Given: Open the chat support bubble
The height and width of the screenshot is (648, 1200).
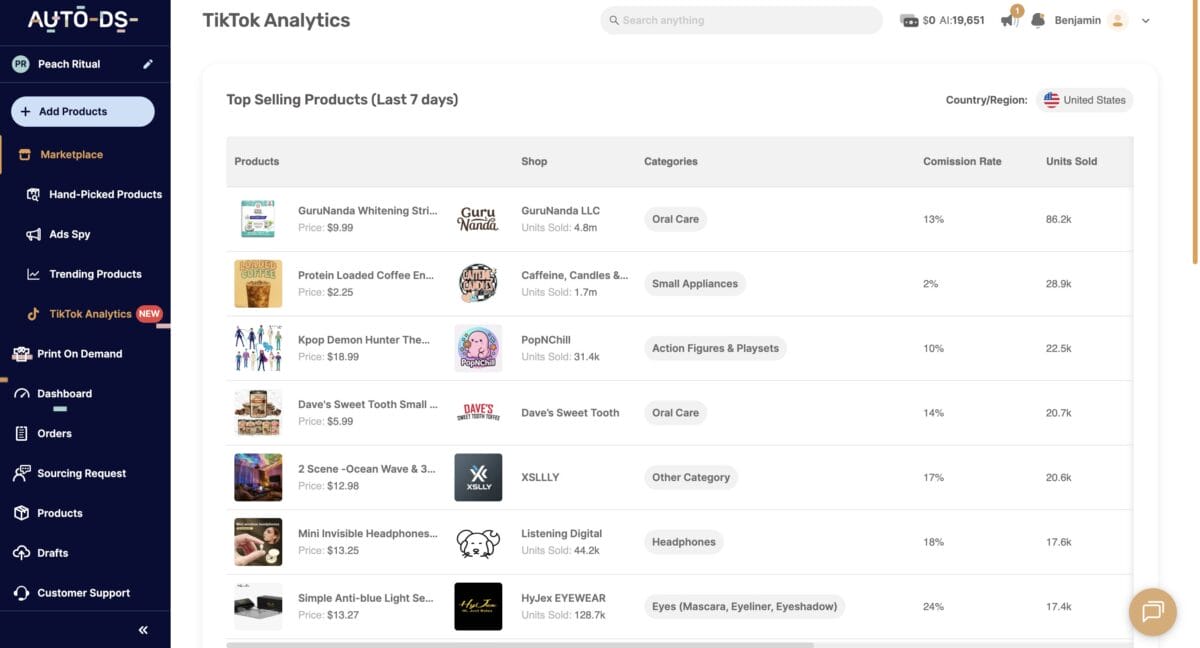Looking at the screenshot, I should pos(1152,611).
